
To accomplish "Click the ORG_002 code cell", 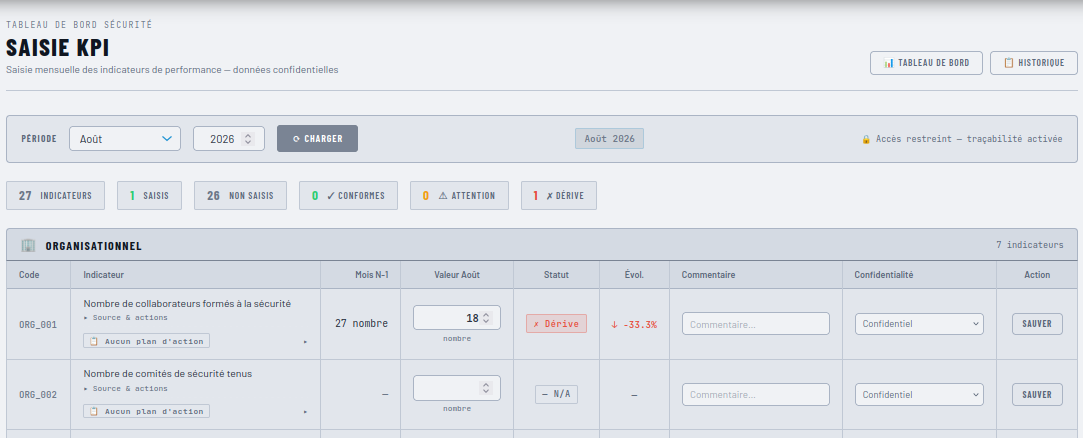I will pyautogui.click(x=38, y=394).
